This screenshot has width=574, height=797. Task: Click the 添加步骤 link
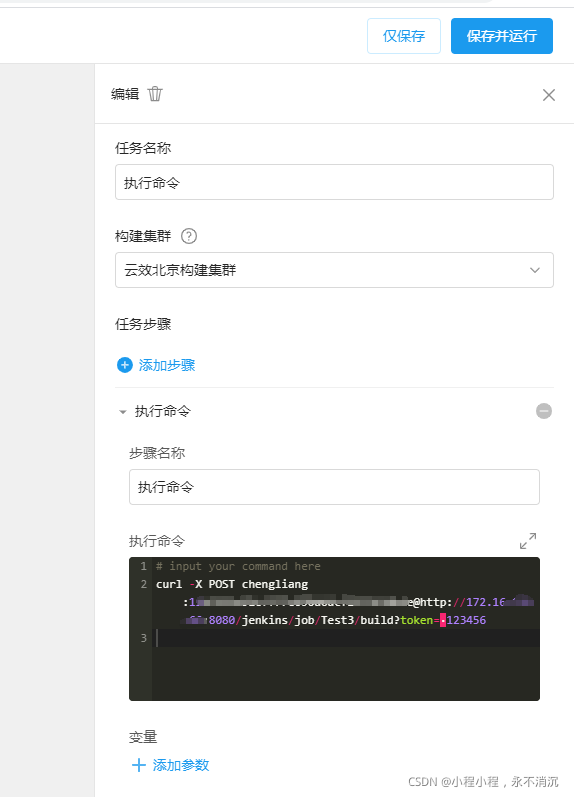tap(167, 365)
